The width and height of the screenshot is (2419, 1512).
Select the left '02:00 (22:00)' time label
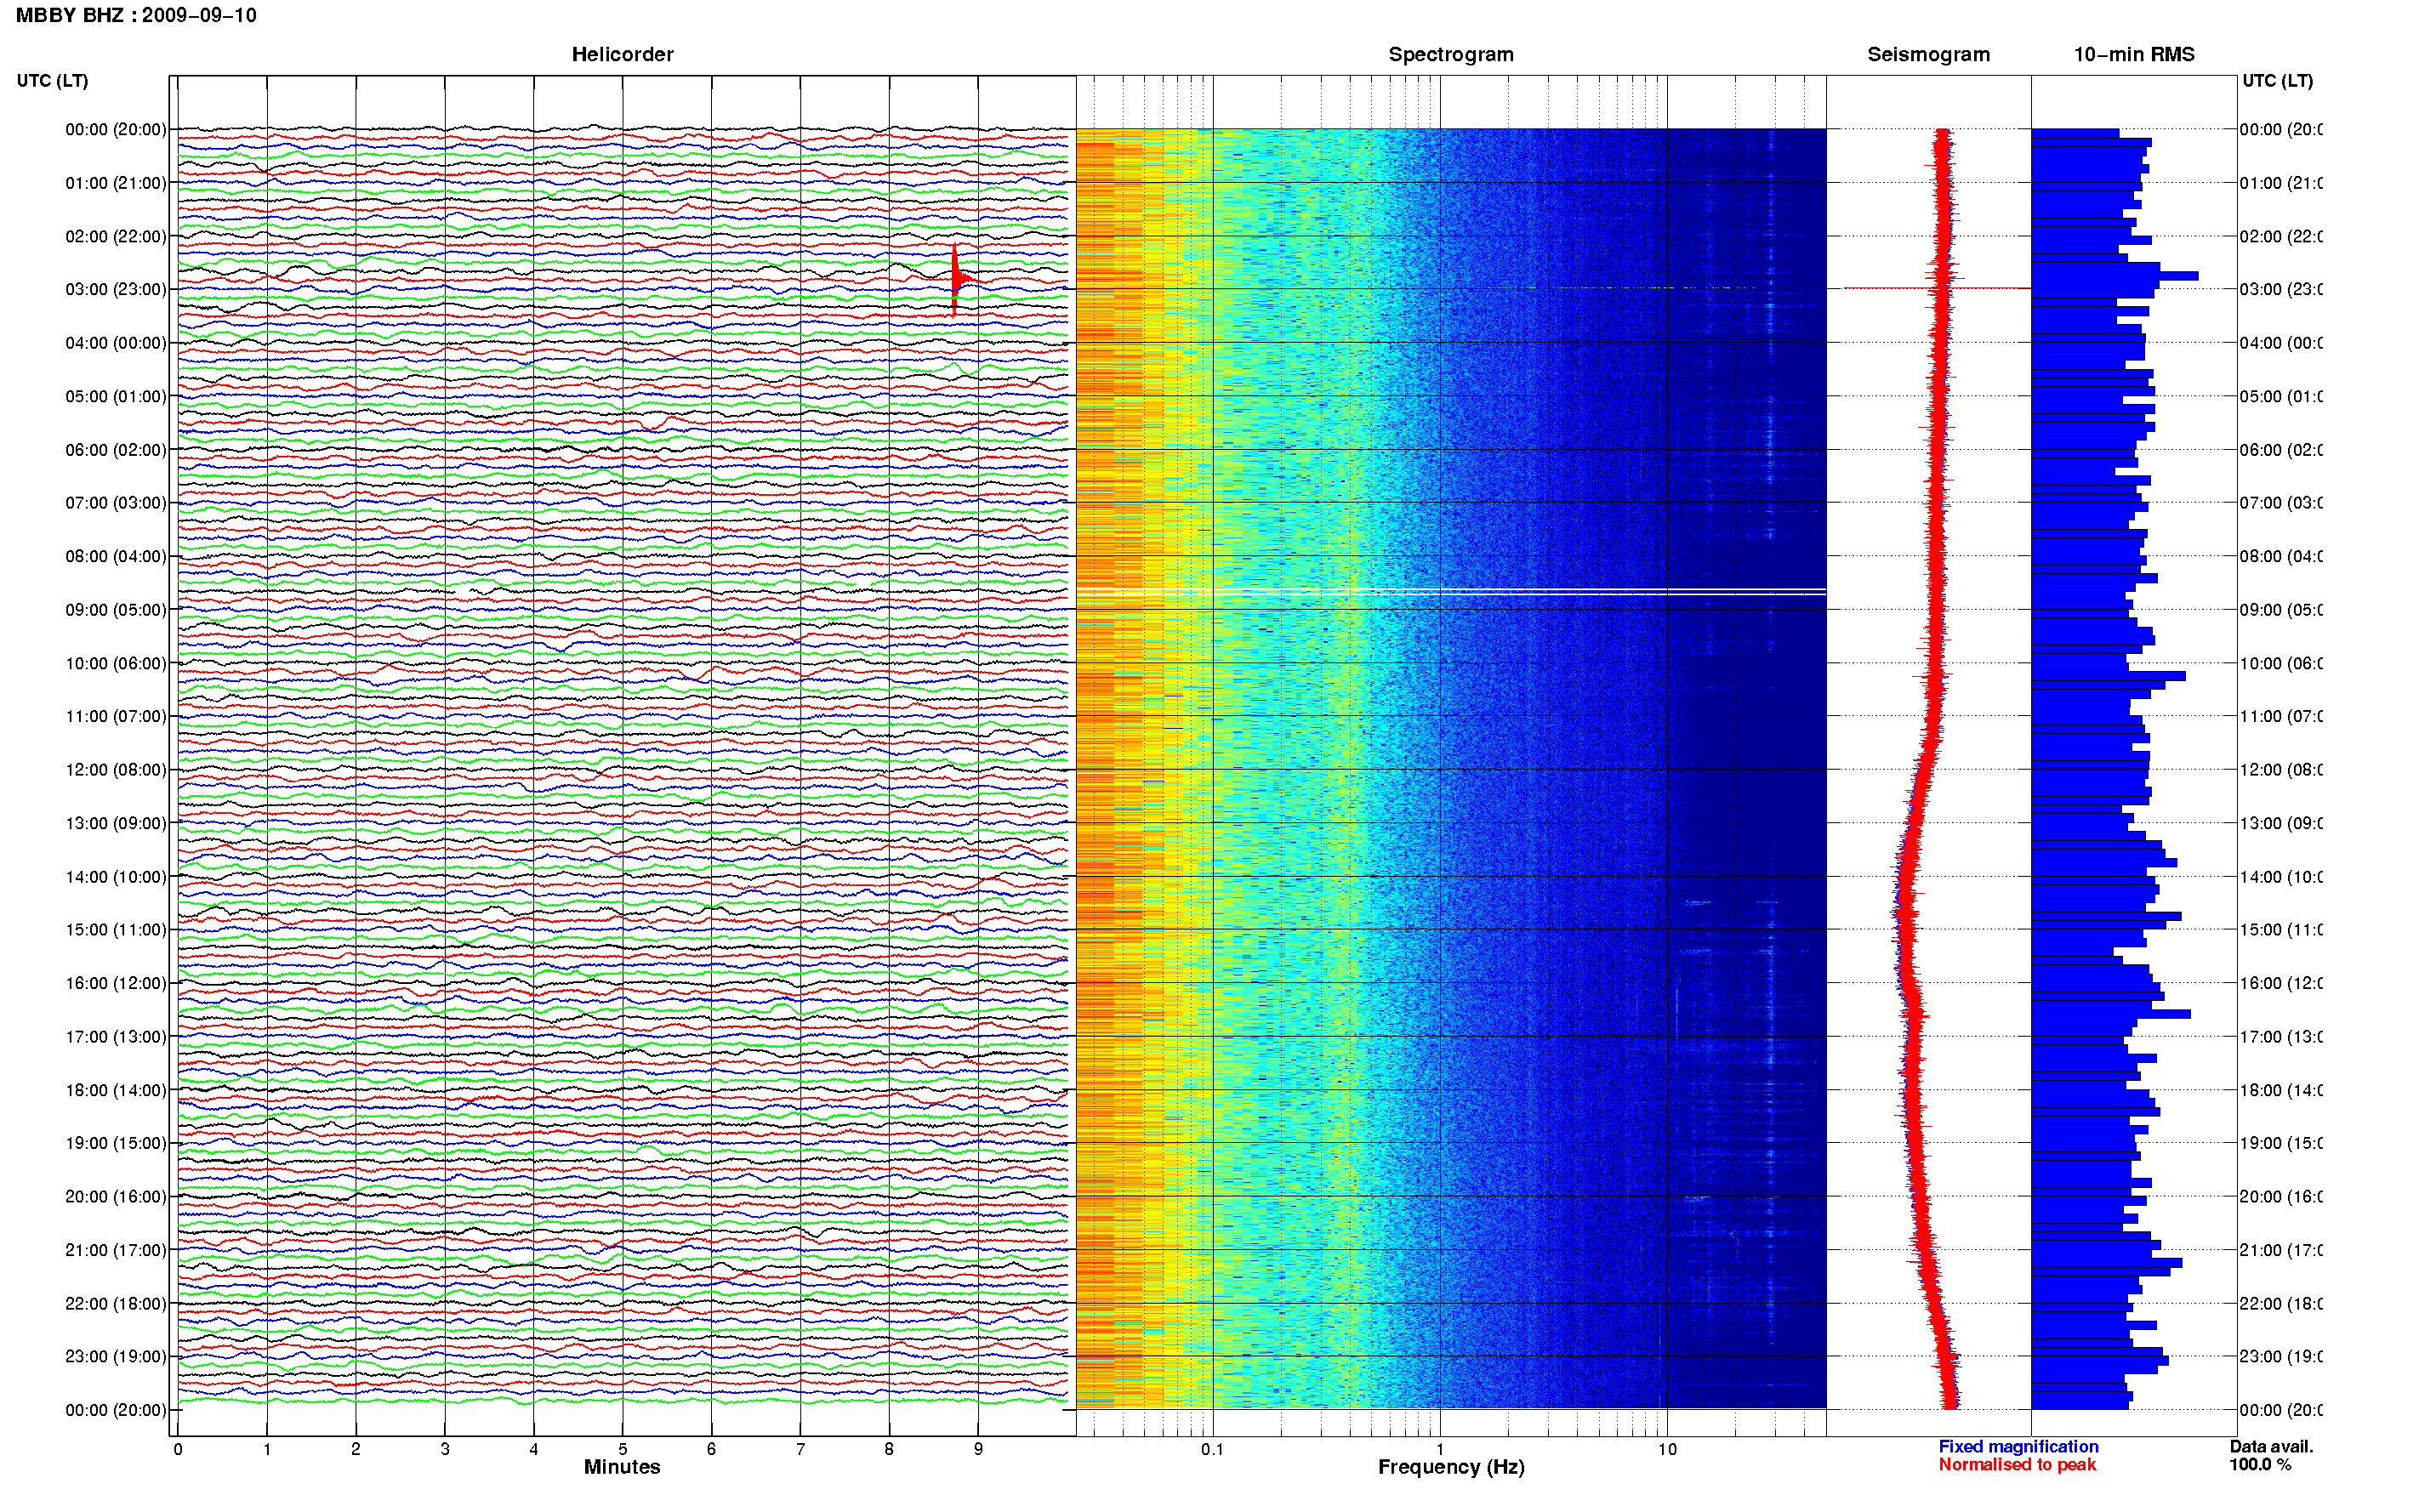pyautogui.click(x=116, y=236)
